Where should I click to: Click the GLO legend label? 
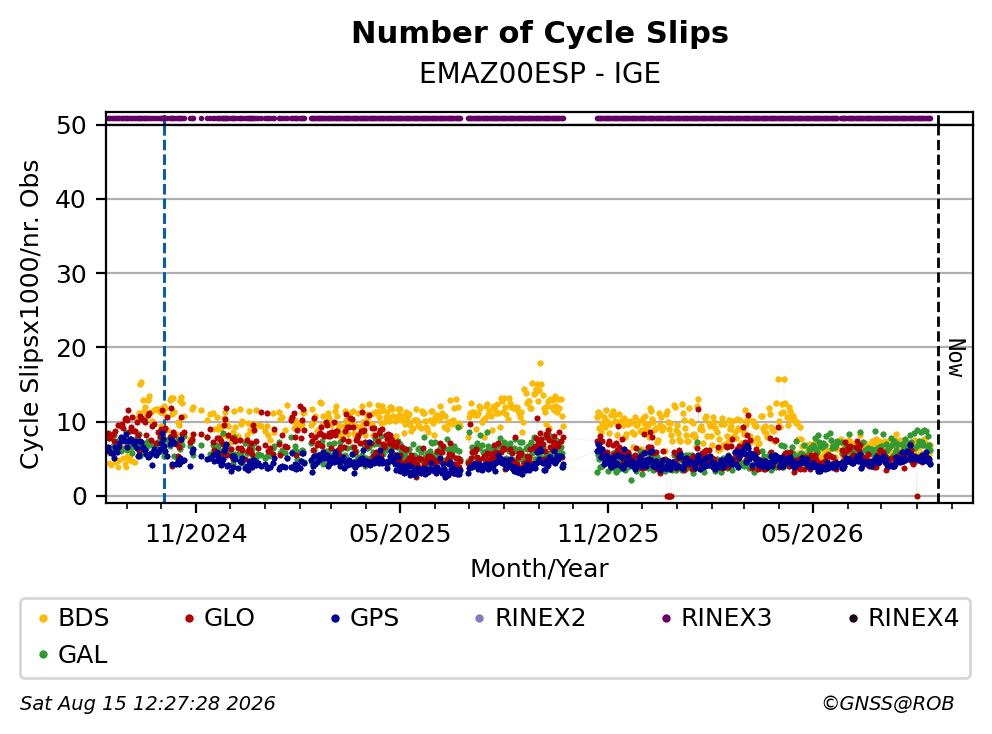229,618
